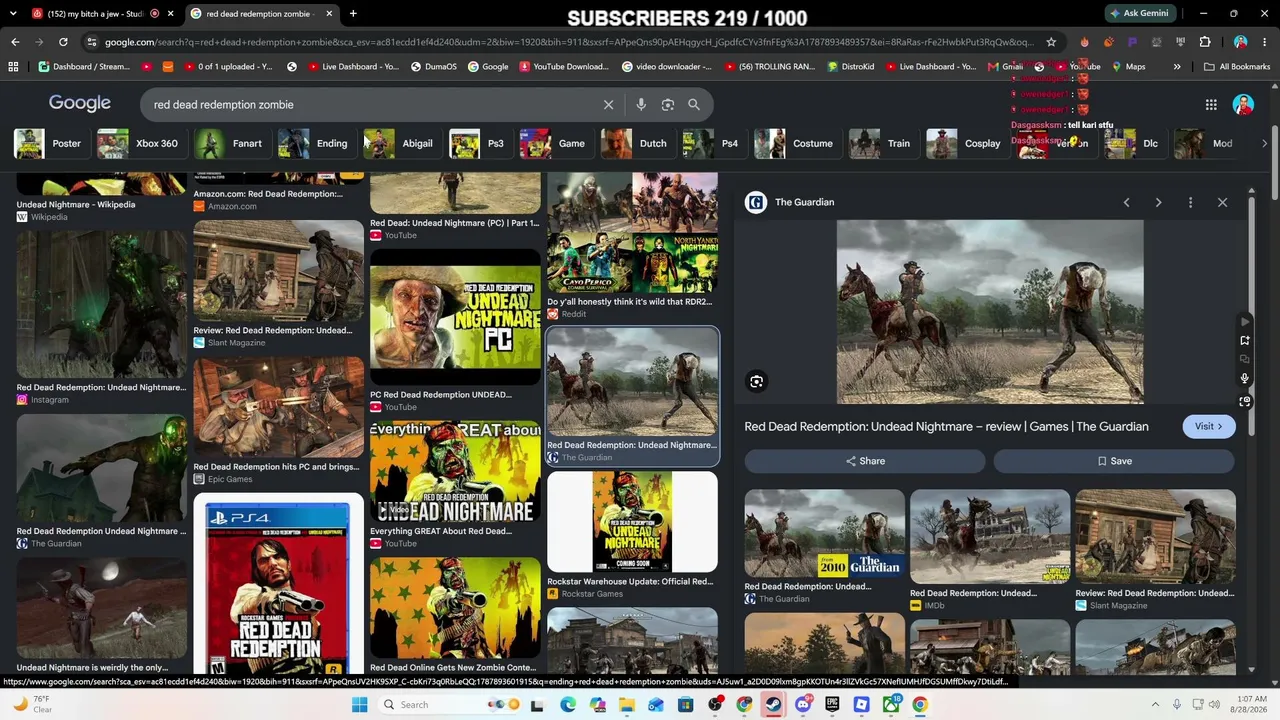Click the Visit button for The Guardian
The height and width of the screenshot is (720, 1280).
point(1208,426)
